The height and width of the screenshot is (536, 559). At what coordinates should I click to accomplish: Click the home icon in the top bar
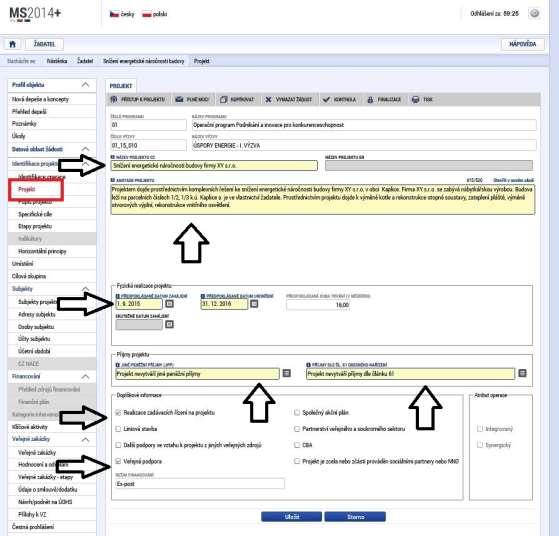[12, 44]
